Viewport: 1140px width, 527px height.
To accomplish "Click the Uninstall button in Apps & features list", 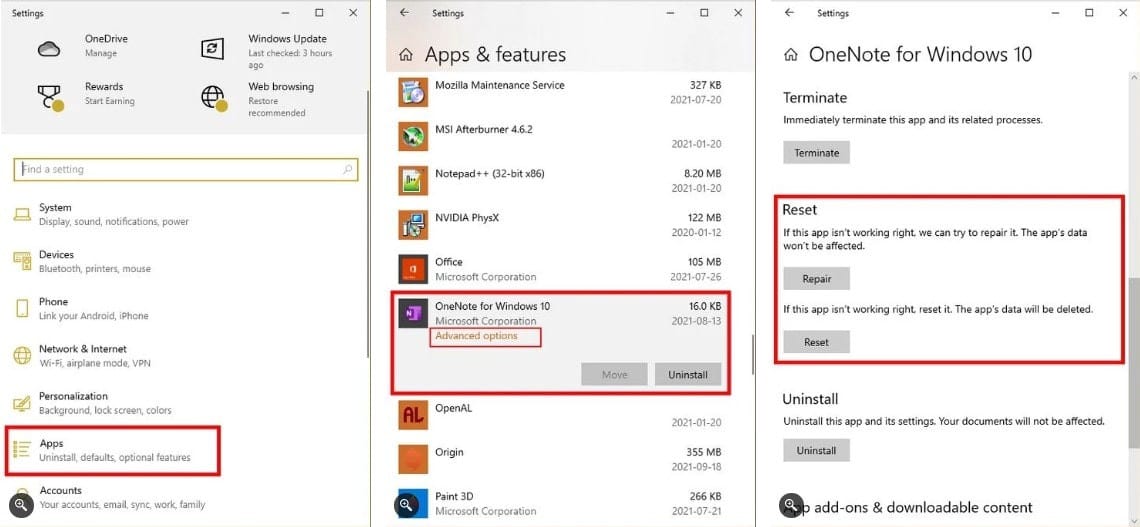I will pos(688,375).
